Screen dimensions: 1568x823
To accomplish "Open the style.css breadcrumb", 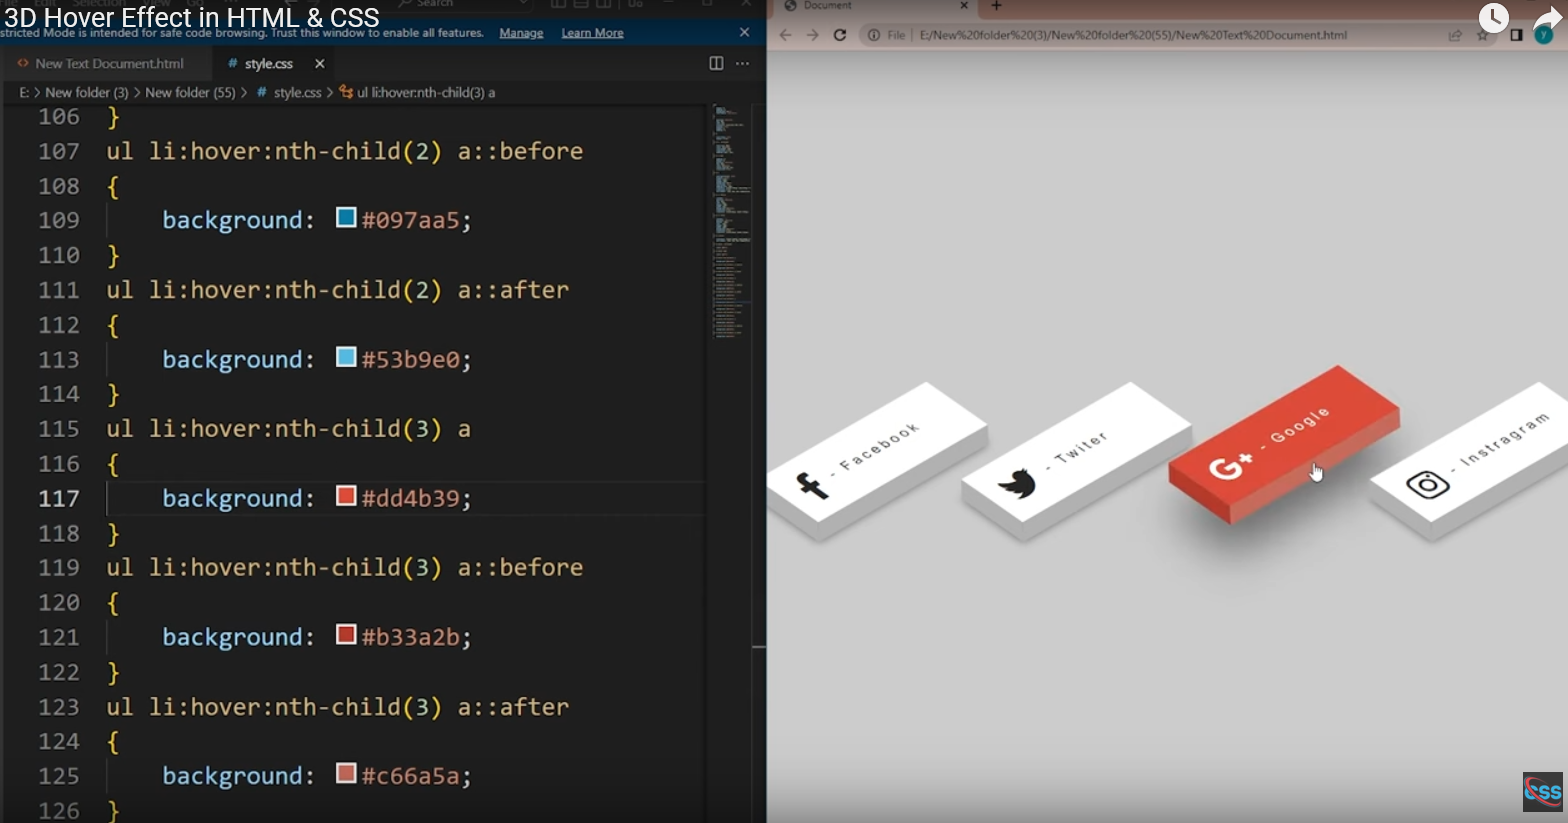I will click(x=298, y=92).
